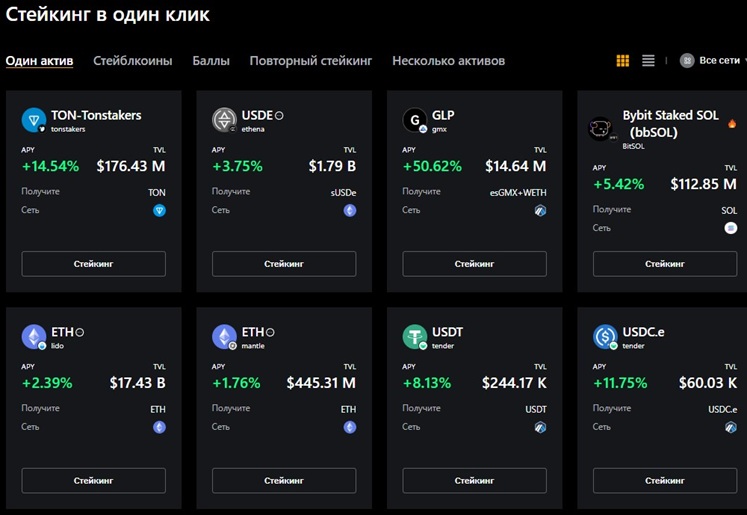
Task: Click the +3.75% APY value
Action: (237, 166)
